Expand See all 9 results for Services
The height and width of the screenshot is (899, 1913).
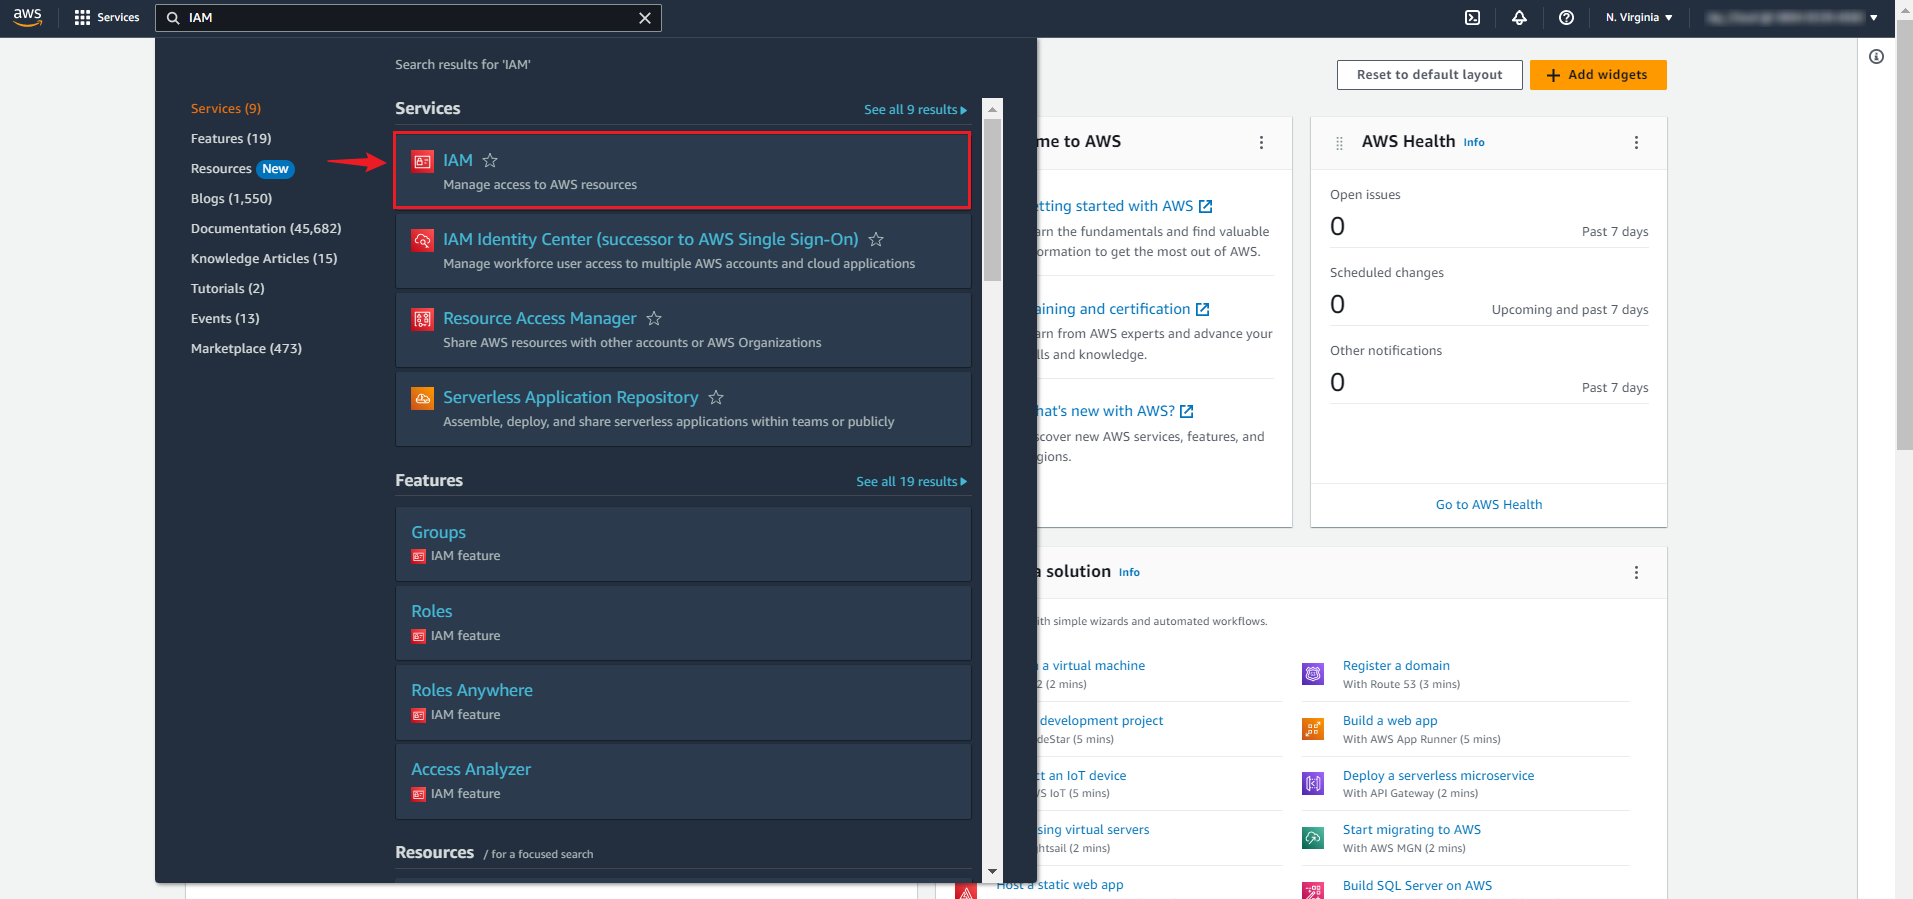tap(915, 110)
